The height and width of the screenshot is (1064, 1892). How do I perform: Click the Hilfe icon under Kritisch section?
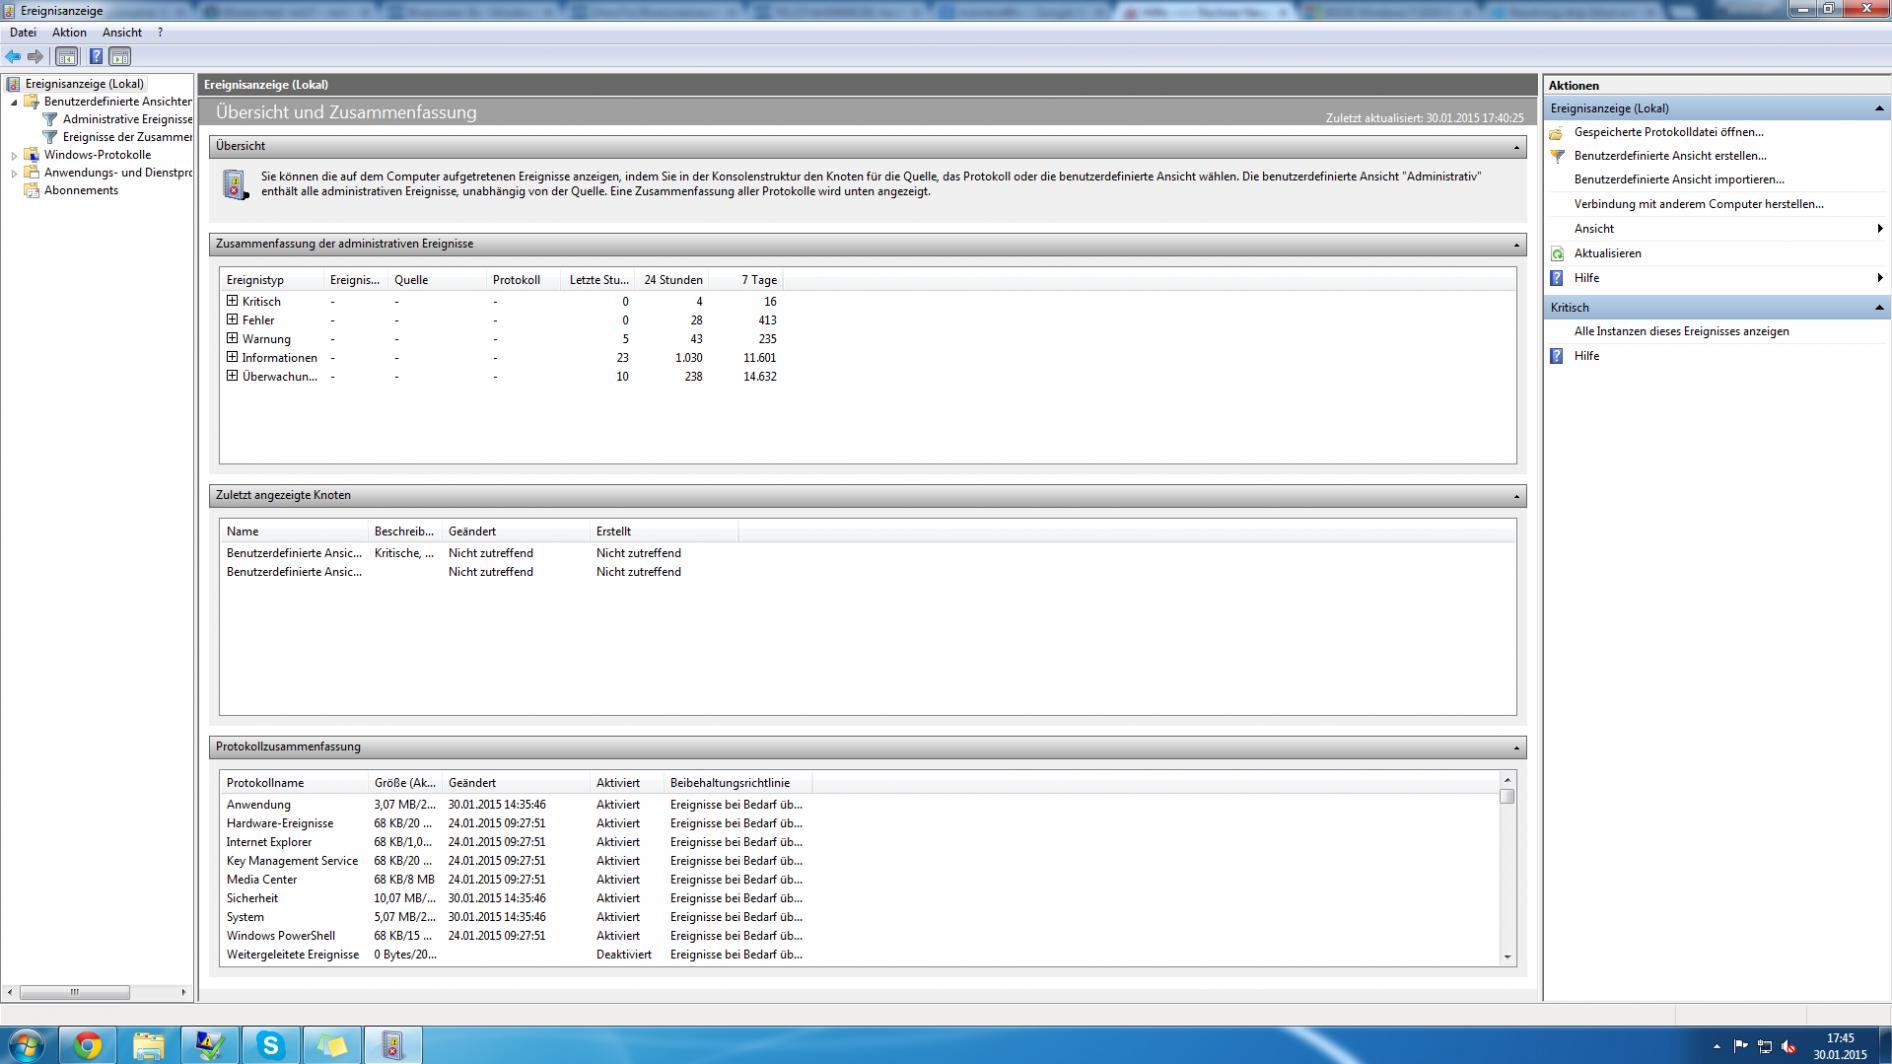click(x=1557, y=356)
